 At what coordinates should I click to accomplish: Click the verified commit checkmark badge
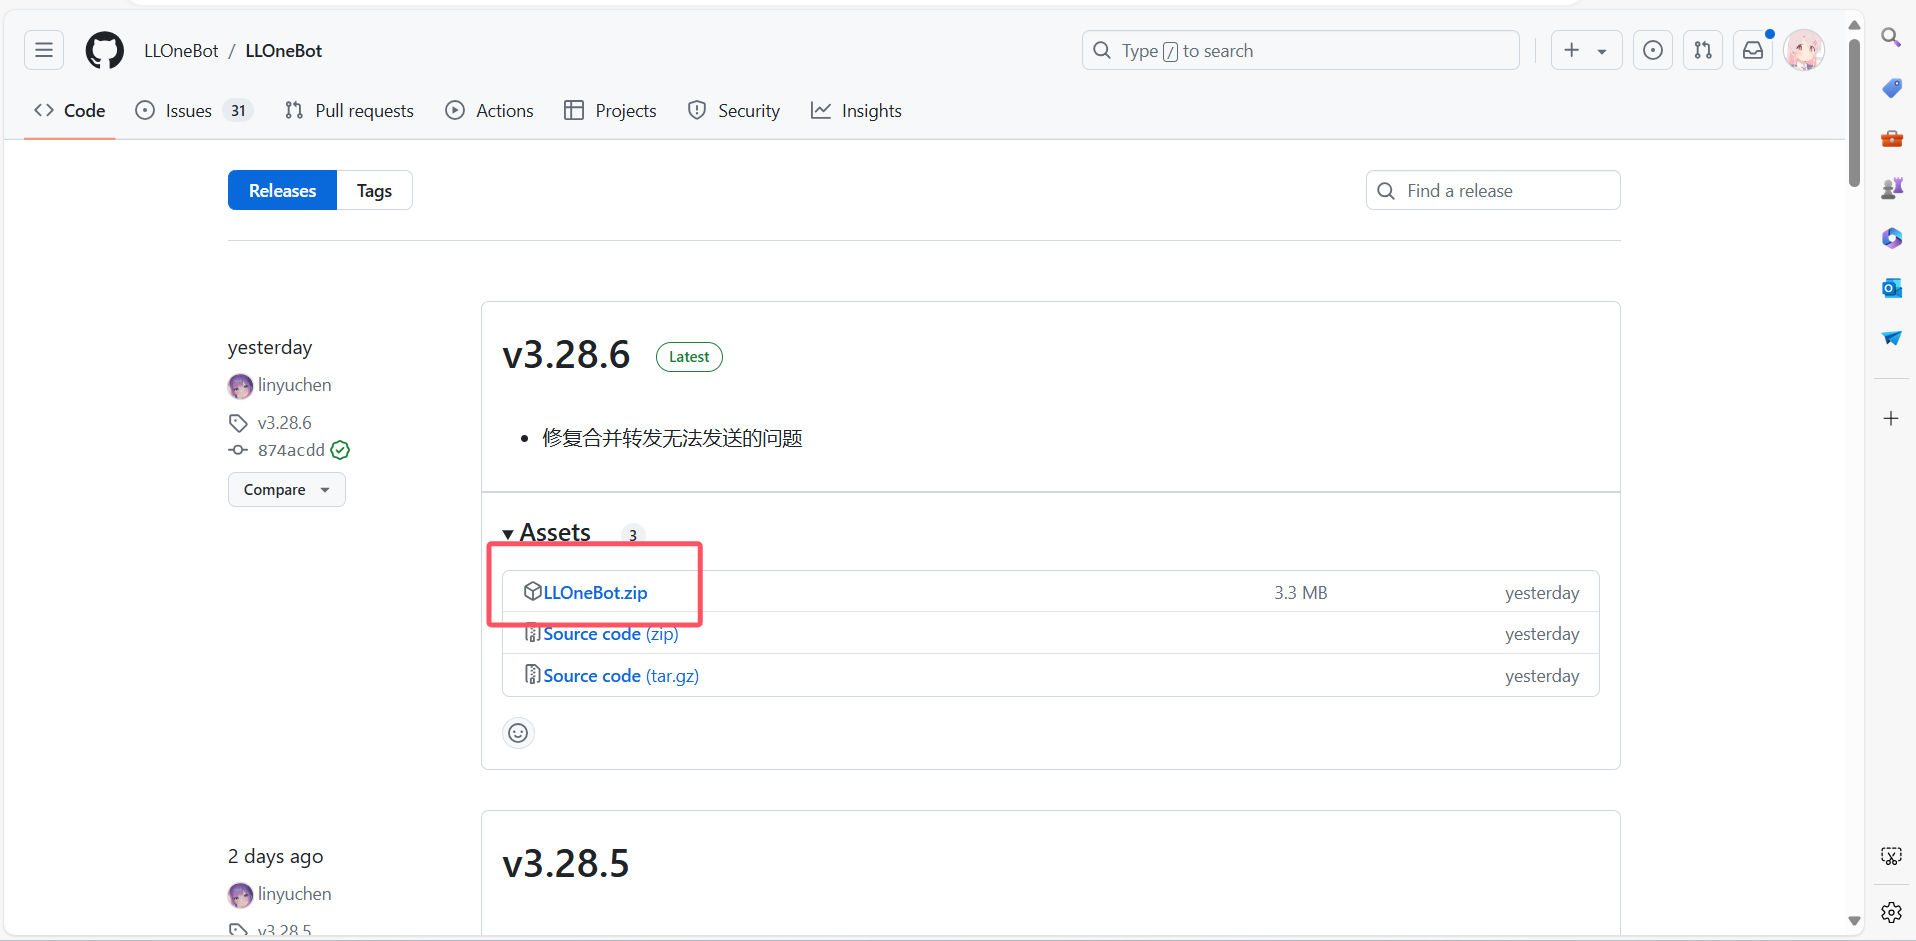pyautogui.click(x=341, y=450)
